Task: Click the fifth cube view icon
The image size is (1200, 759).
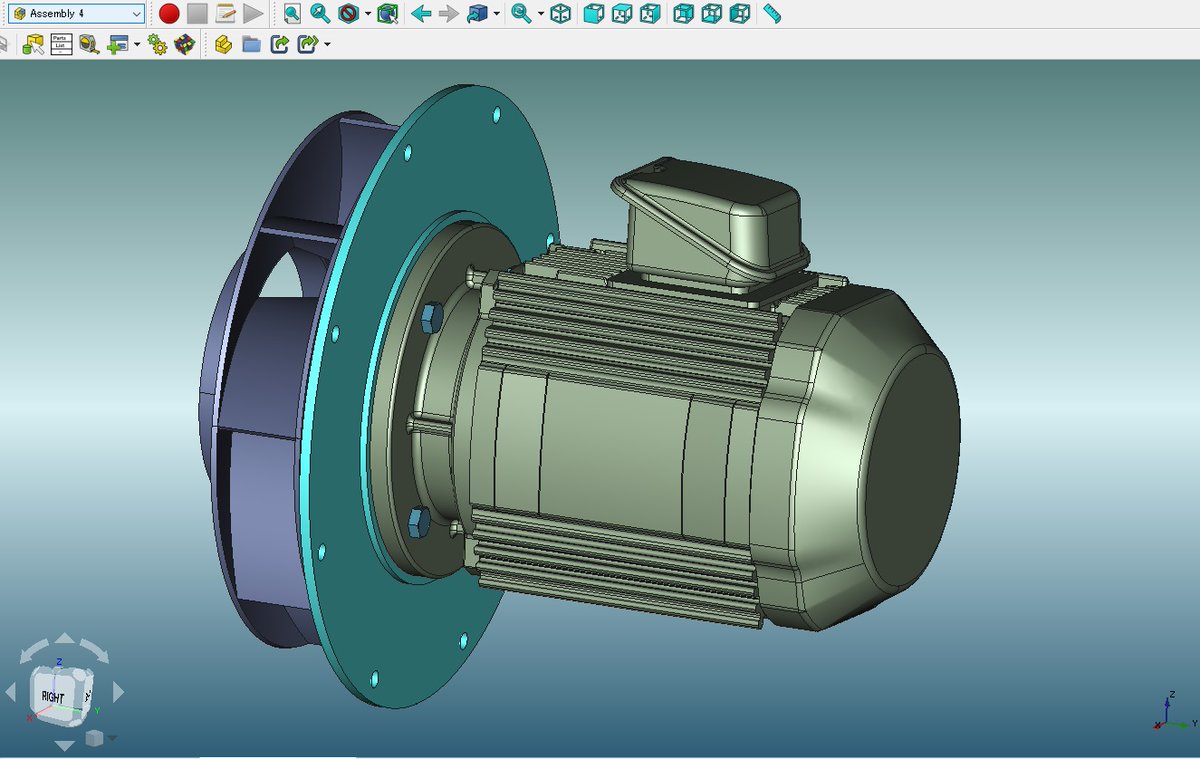Action: (683, 14)
